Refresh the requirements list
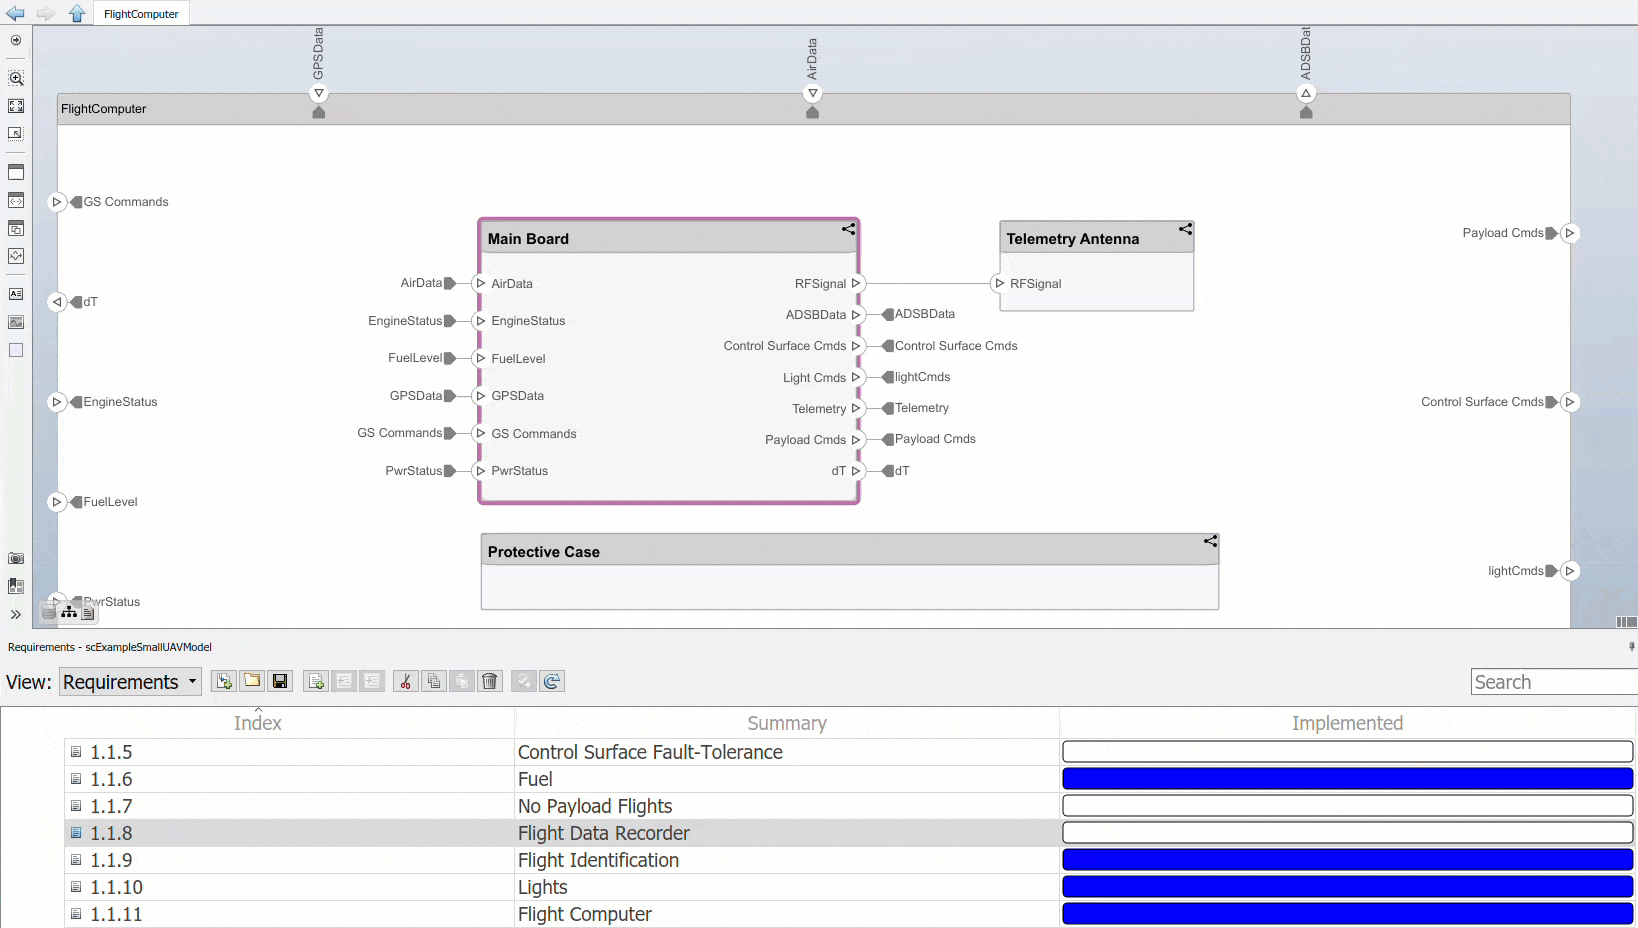This screenshot has width=1638, height=928. 552,681
